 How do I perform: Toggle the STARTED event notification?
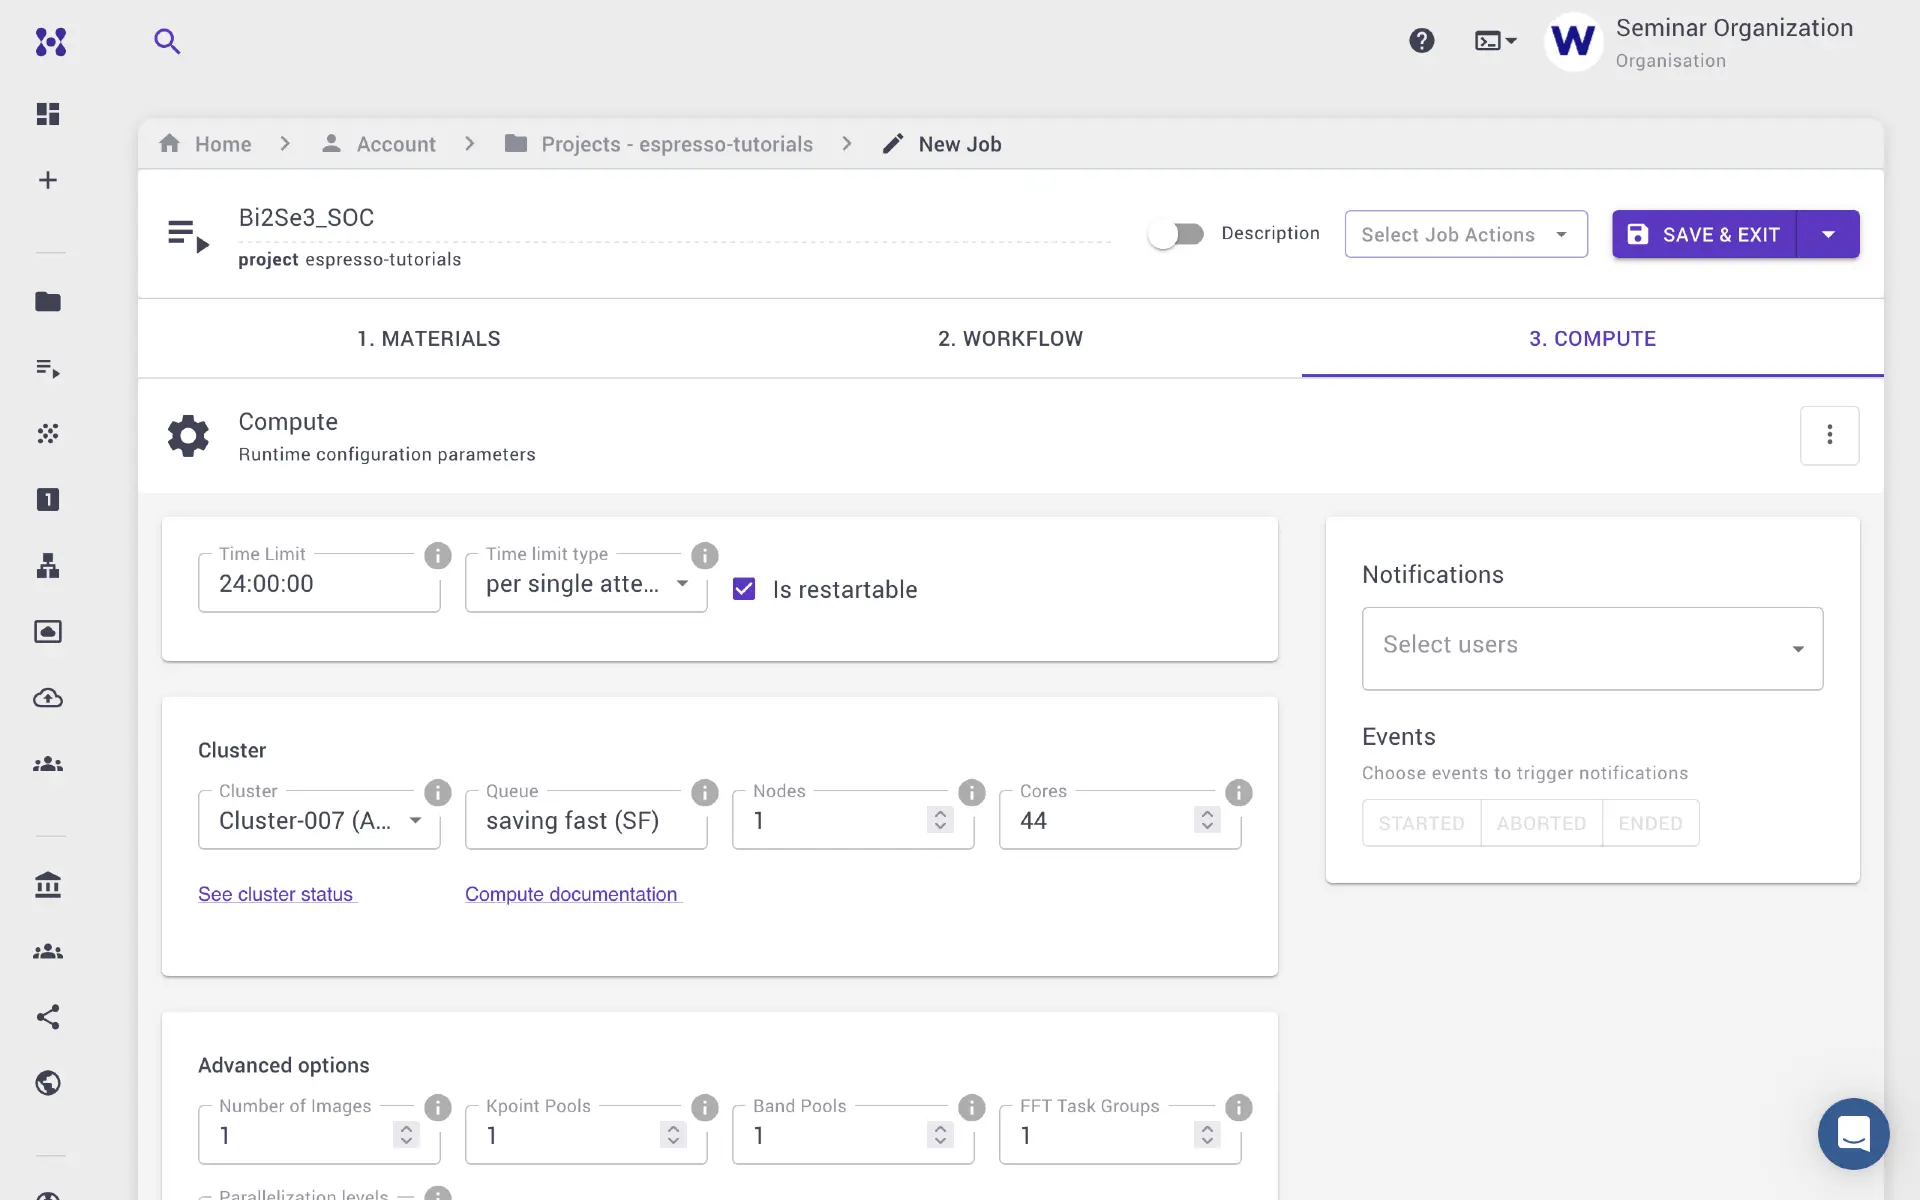point(1421,823)
